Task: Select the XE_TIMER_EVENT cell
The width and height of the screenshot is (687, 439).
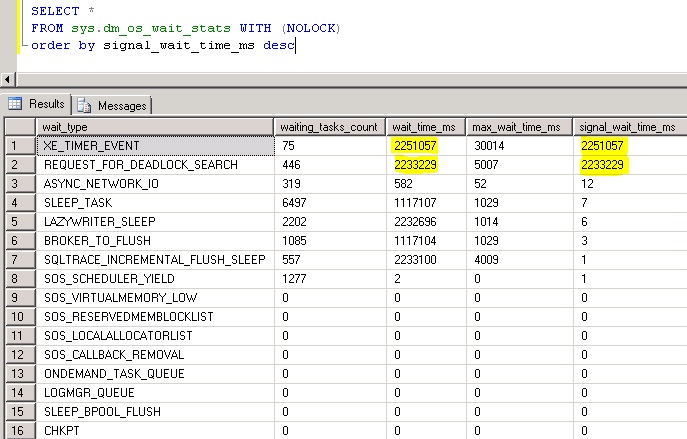Action: tap(153, 146)
